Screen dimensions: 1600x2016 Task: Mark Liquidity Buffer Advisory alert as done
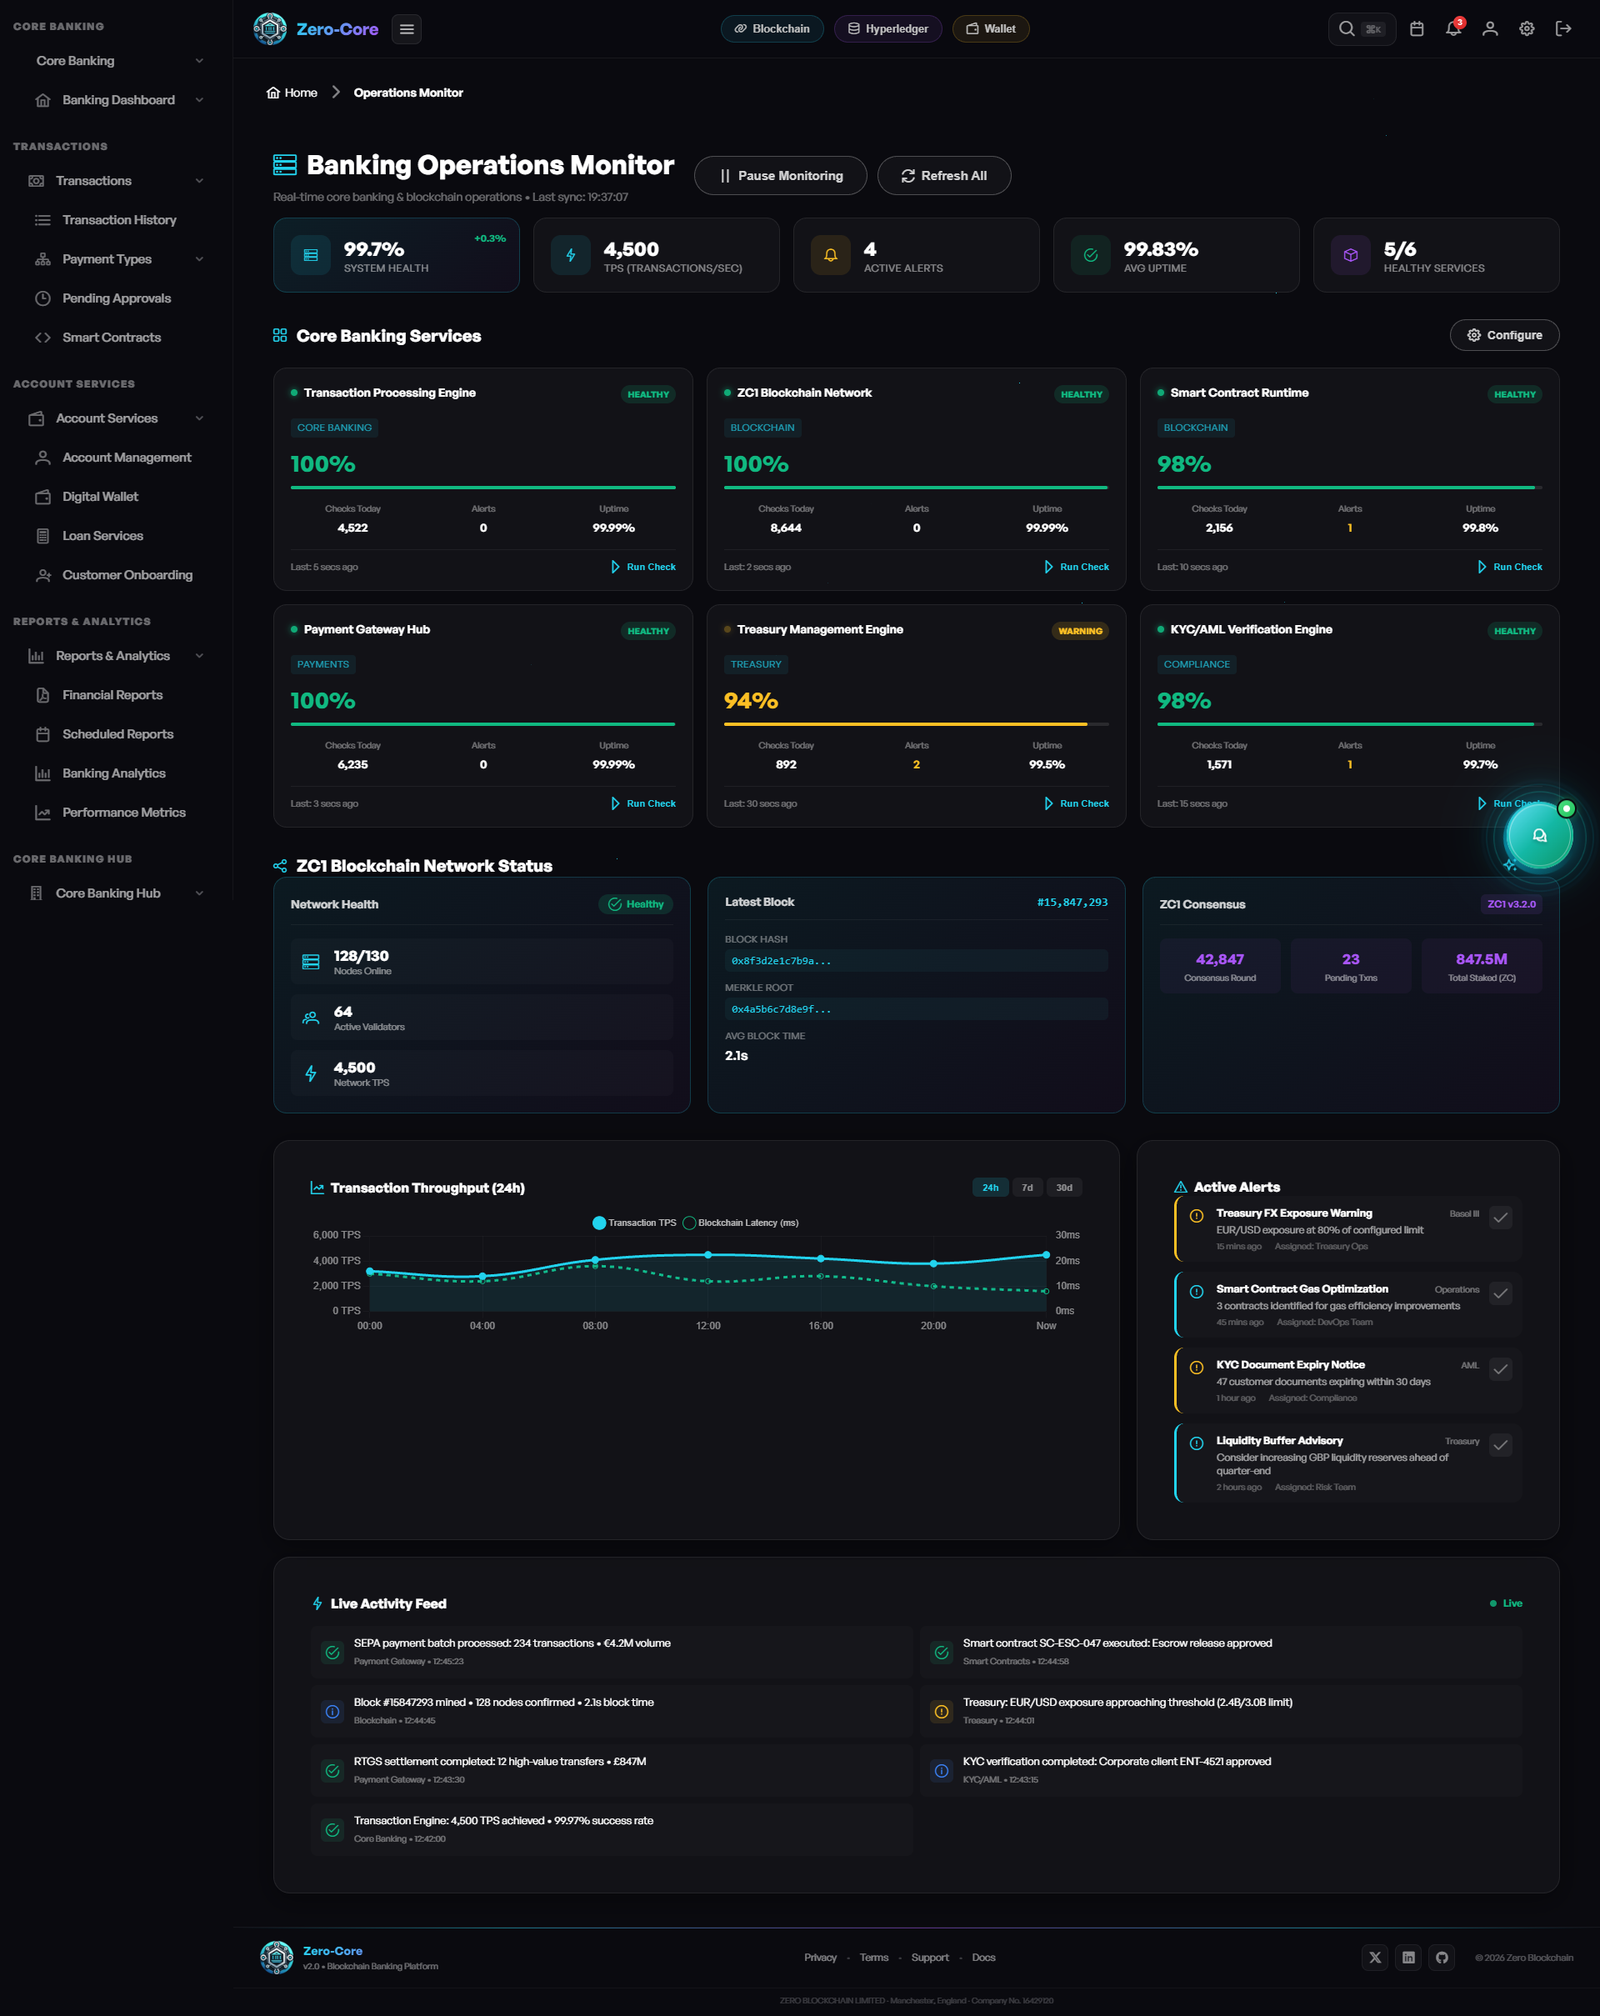point(1500,1445)
